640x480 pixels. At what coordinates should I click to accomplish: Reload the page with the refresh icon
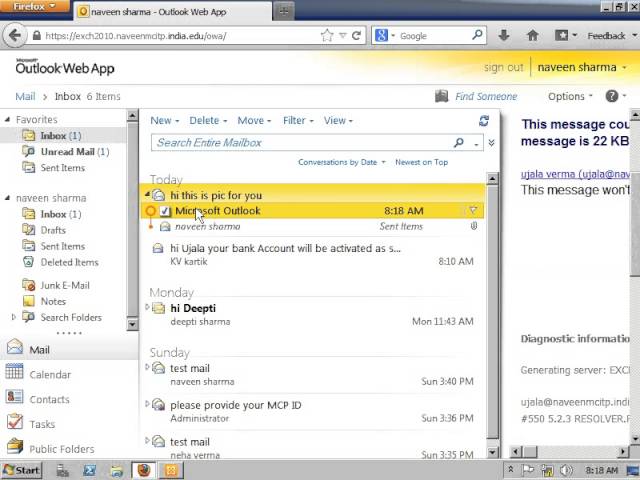coord(356,36)
